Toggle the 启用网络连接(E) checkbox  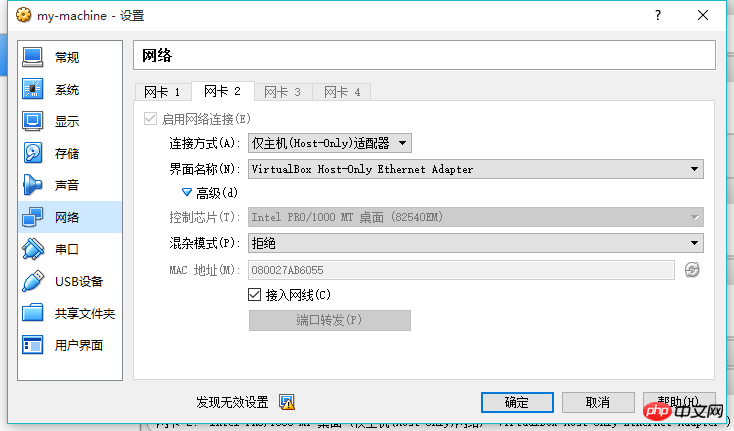pyautogui.click(x=150, y=118)
